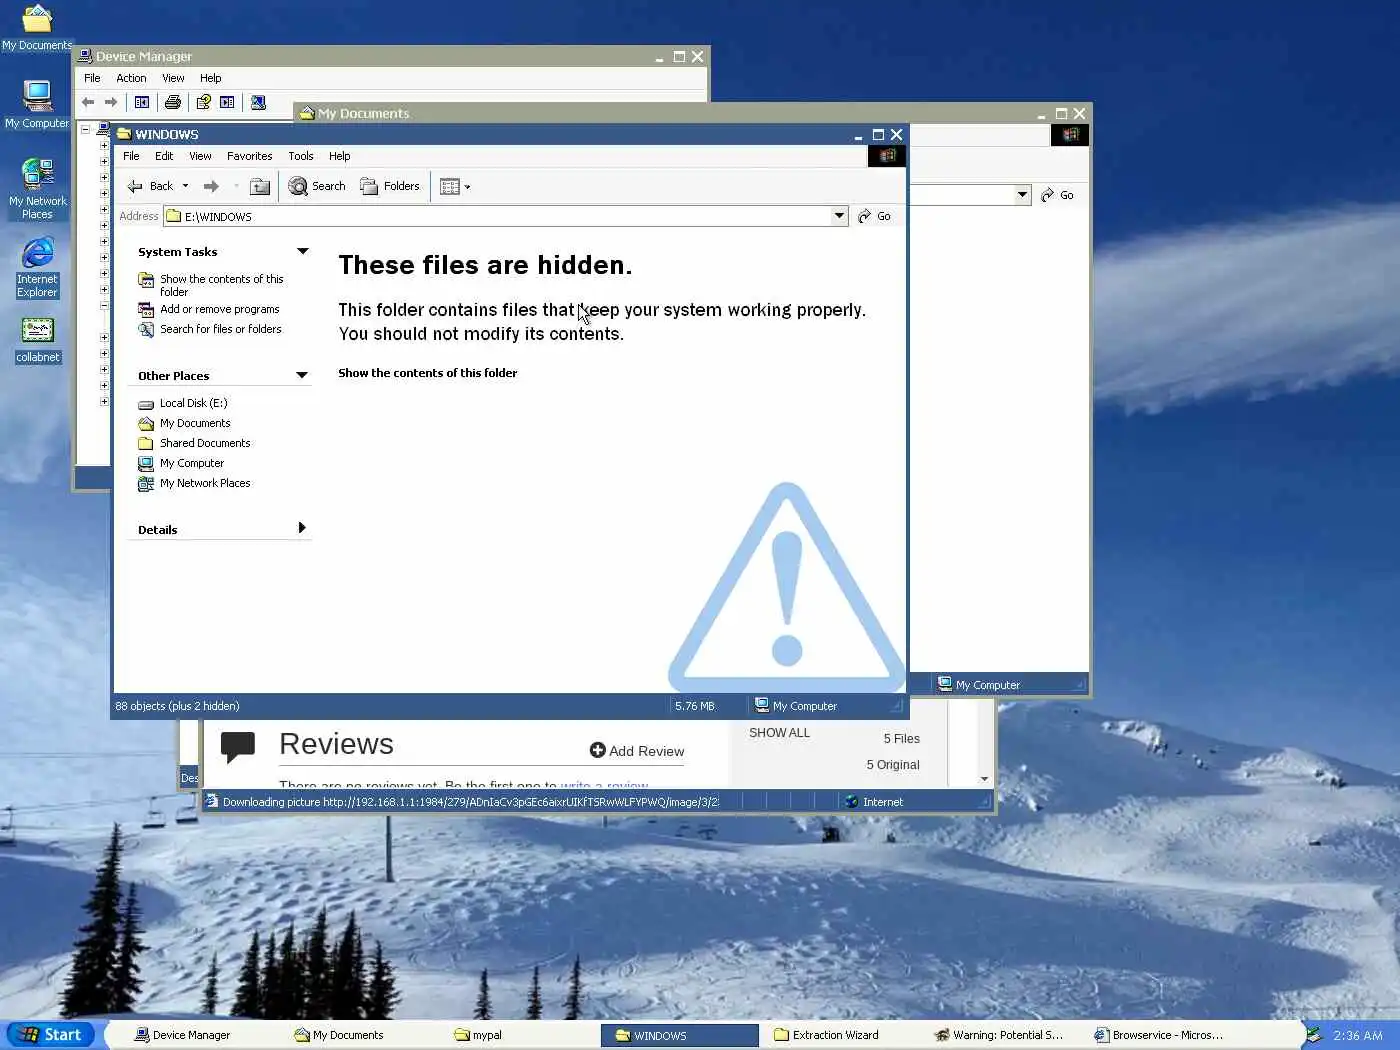Collapse the root node in Device Manager tree

click(x=86, y=130)
